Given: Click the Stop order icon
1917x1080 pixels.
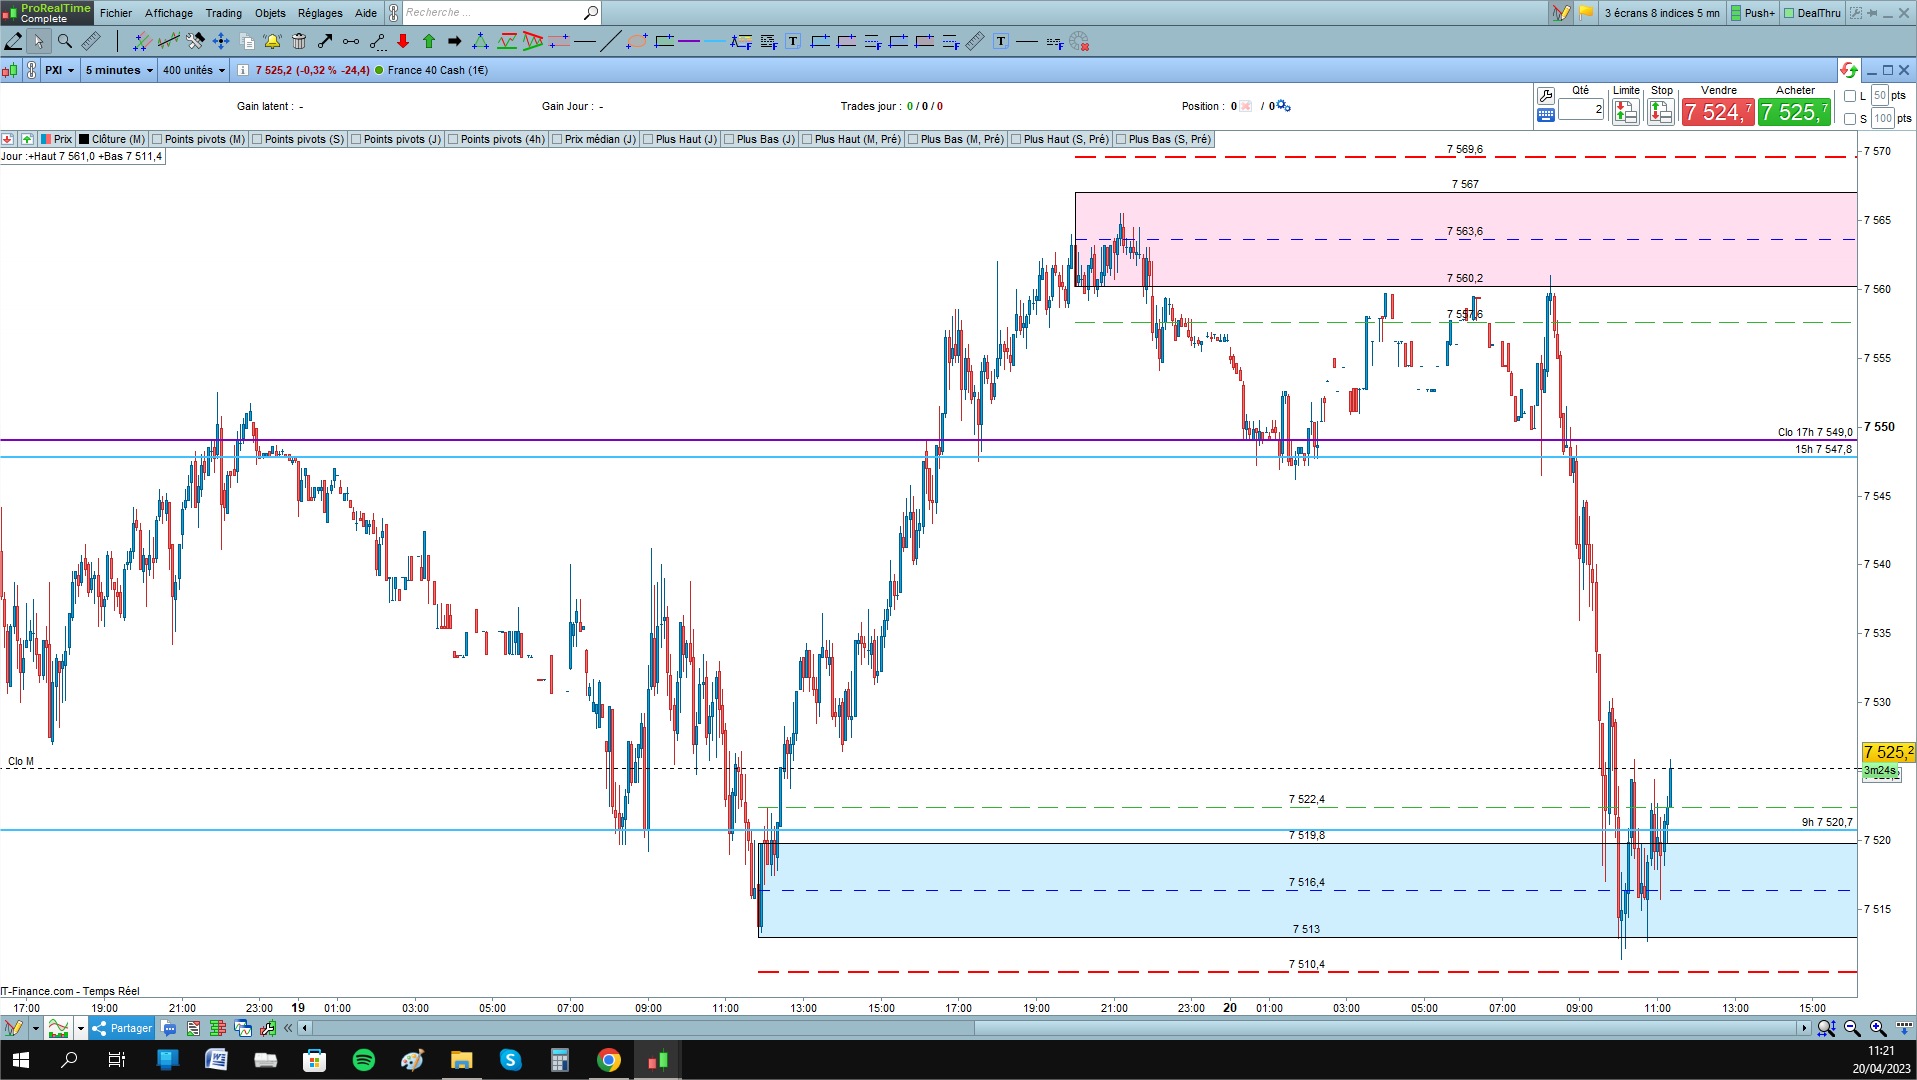Looking at the screenshot, I should (x=1661, y=113).
